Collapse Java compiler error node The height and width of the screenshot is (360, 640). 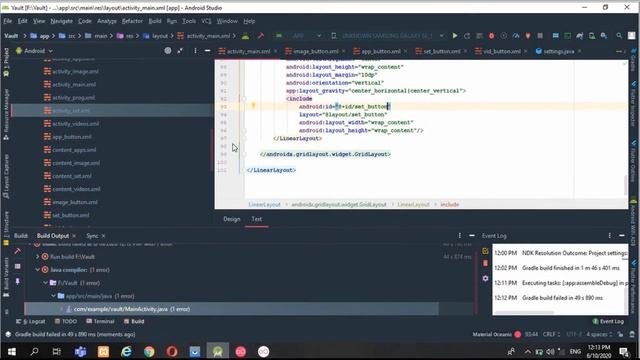click(x=38, y=270)
